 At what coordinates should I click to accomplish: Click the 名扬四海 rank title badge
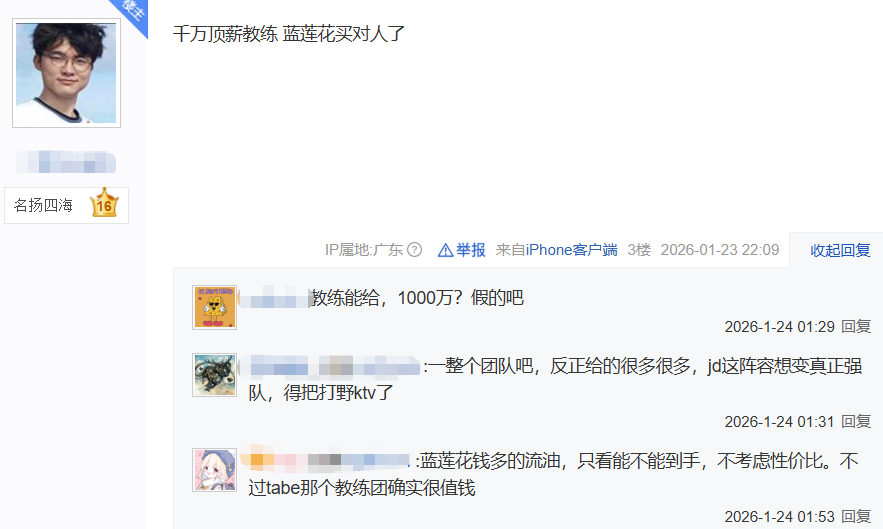pos(43,206)
